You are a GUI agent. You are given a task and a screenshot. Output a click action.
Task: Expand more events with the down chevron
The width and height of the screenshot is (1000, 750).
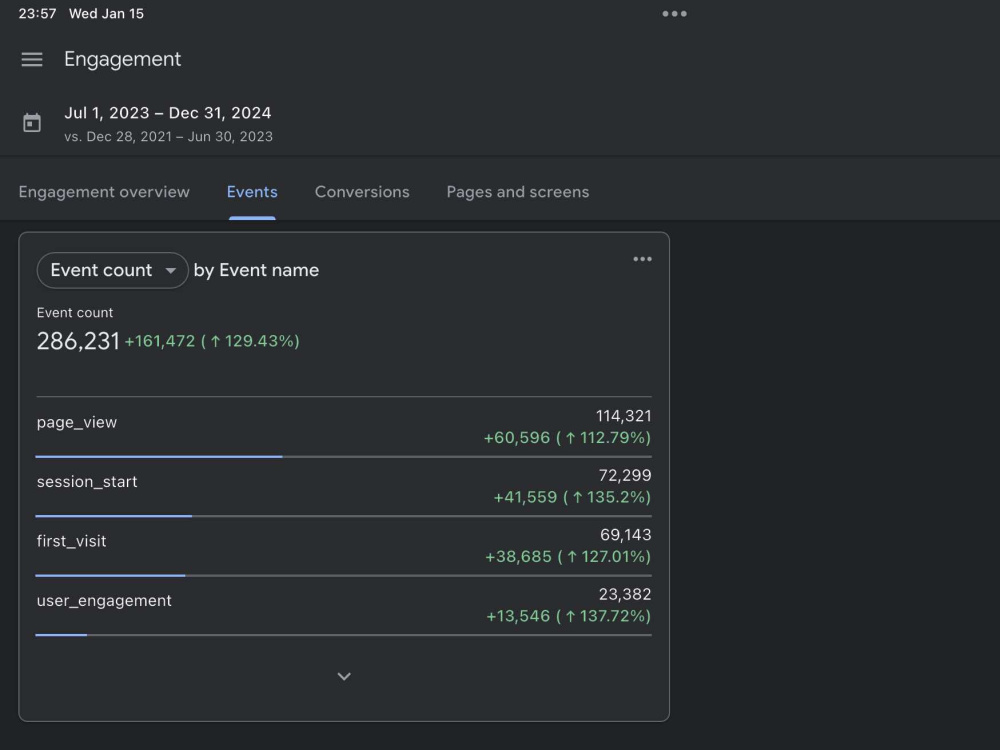tap(344, 676)
